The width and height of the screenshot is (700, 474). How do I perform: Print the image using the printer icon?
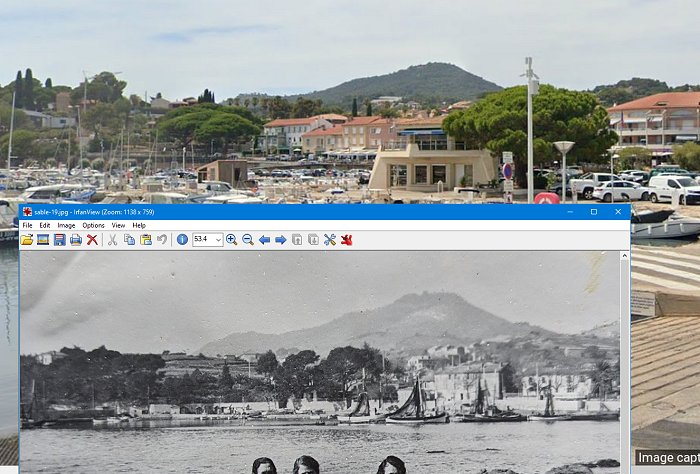[76, 240]
